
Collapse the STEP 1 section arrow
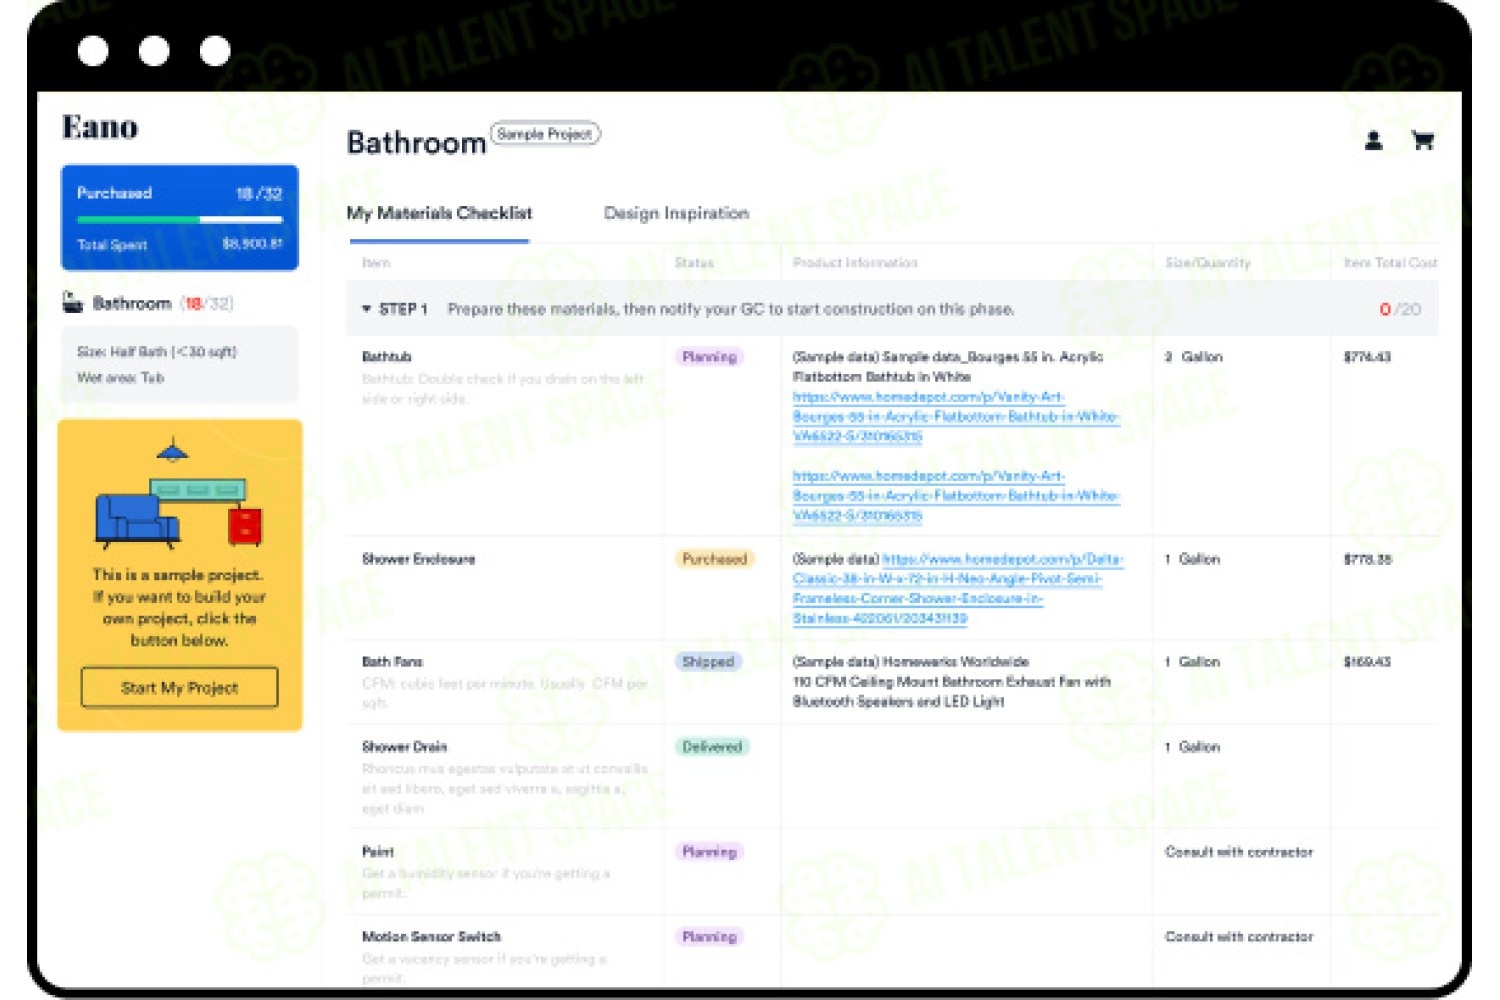pyautogui.click(x=366, y=309)
